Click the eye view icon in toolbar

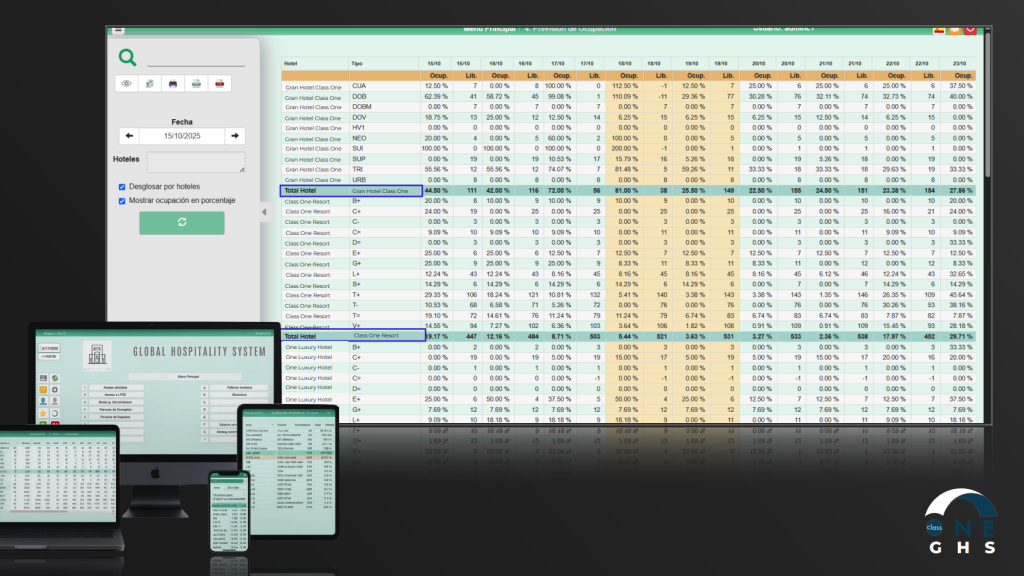(x=126, y=84)
